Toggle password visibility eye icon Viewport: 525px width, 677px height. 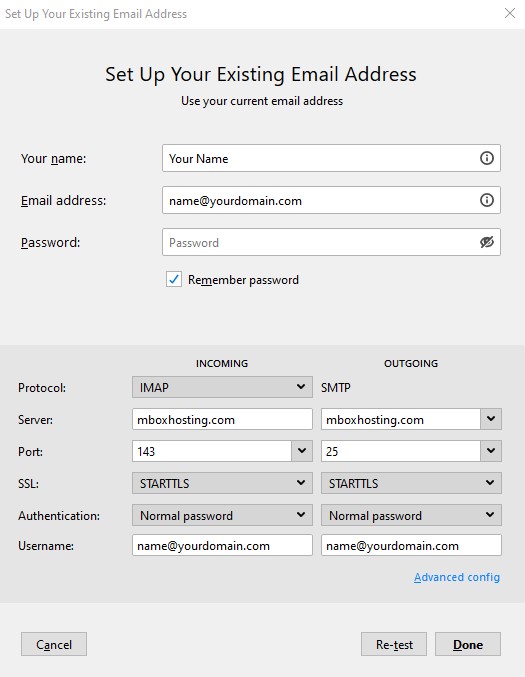[x=487, y=242]
